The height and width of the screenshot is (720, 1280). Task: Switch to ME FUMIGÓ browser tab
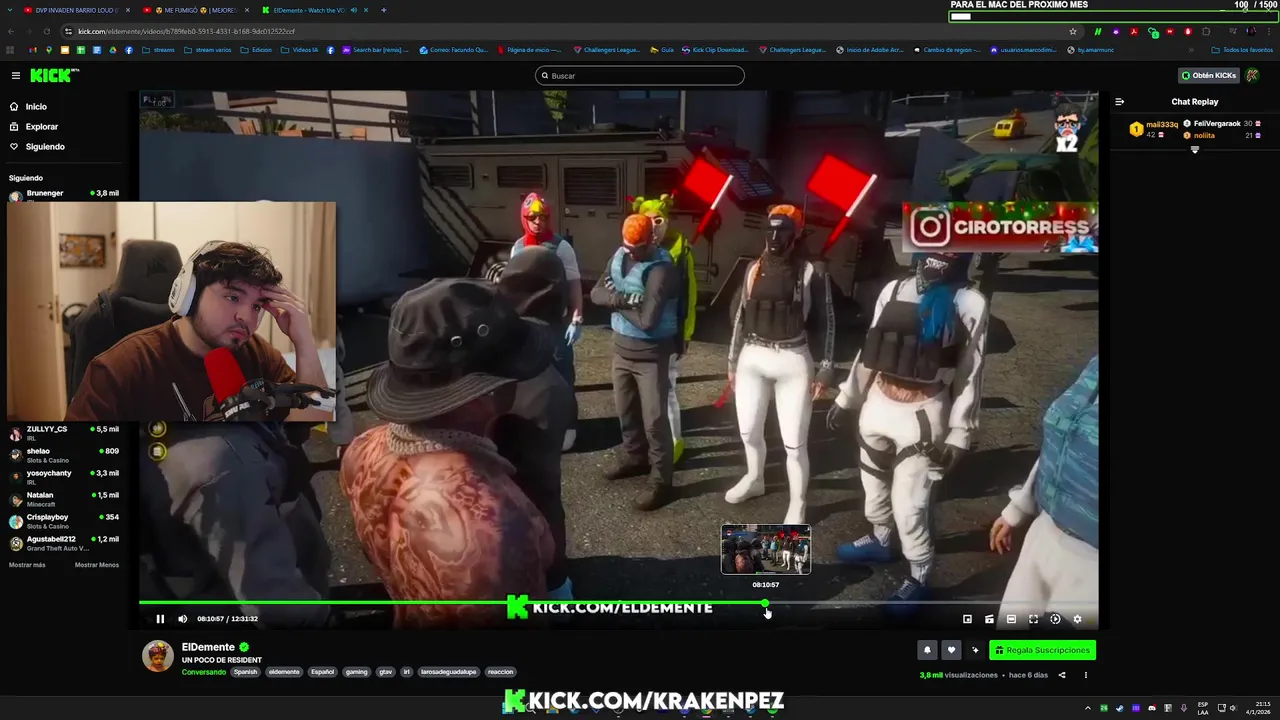tap(195, 10)
